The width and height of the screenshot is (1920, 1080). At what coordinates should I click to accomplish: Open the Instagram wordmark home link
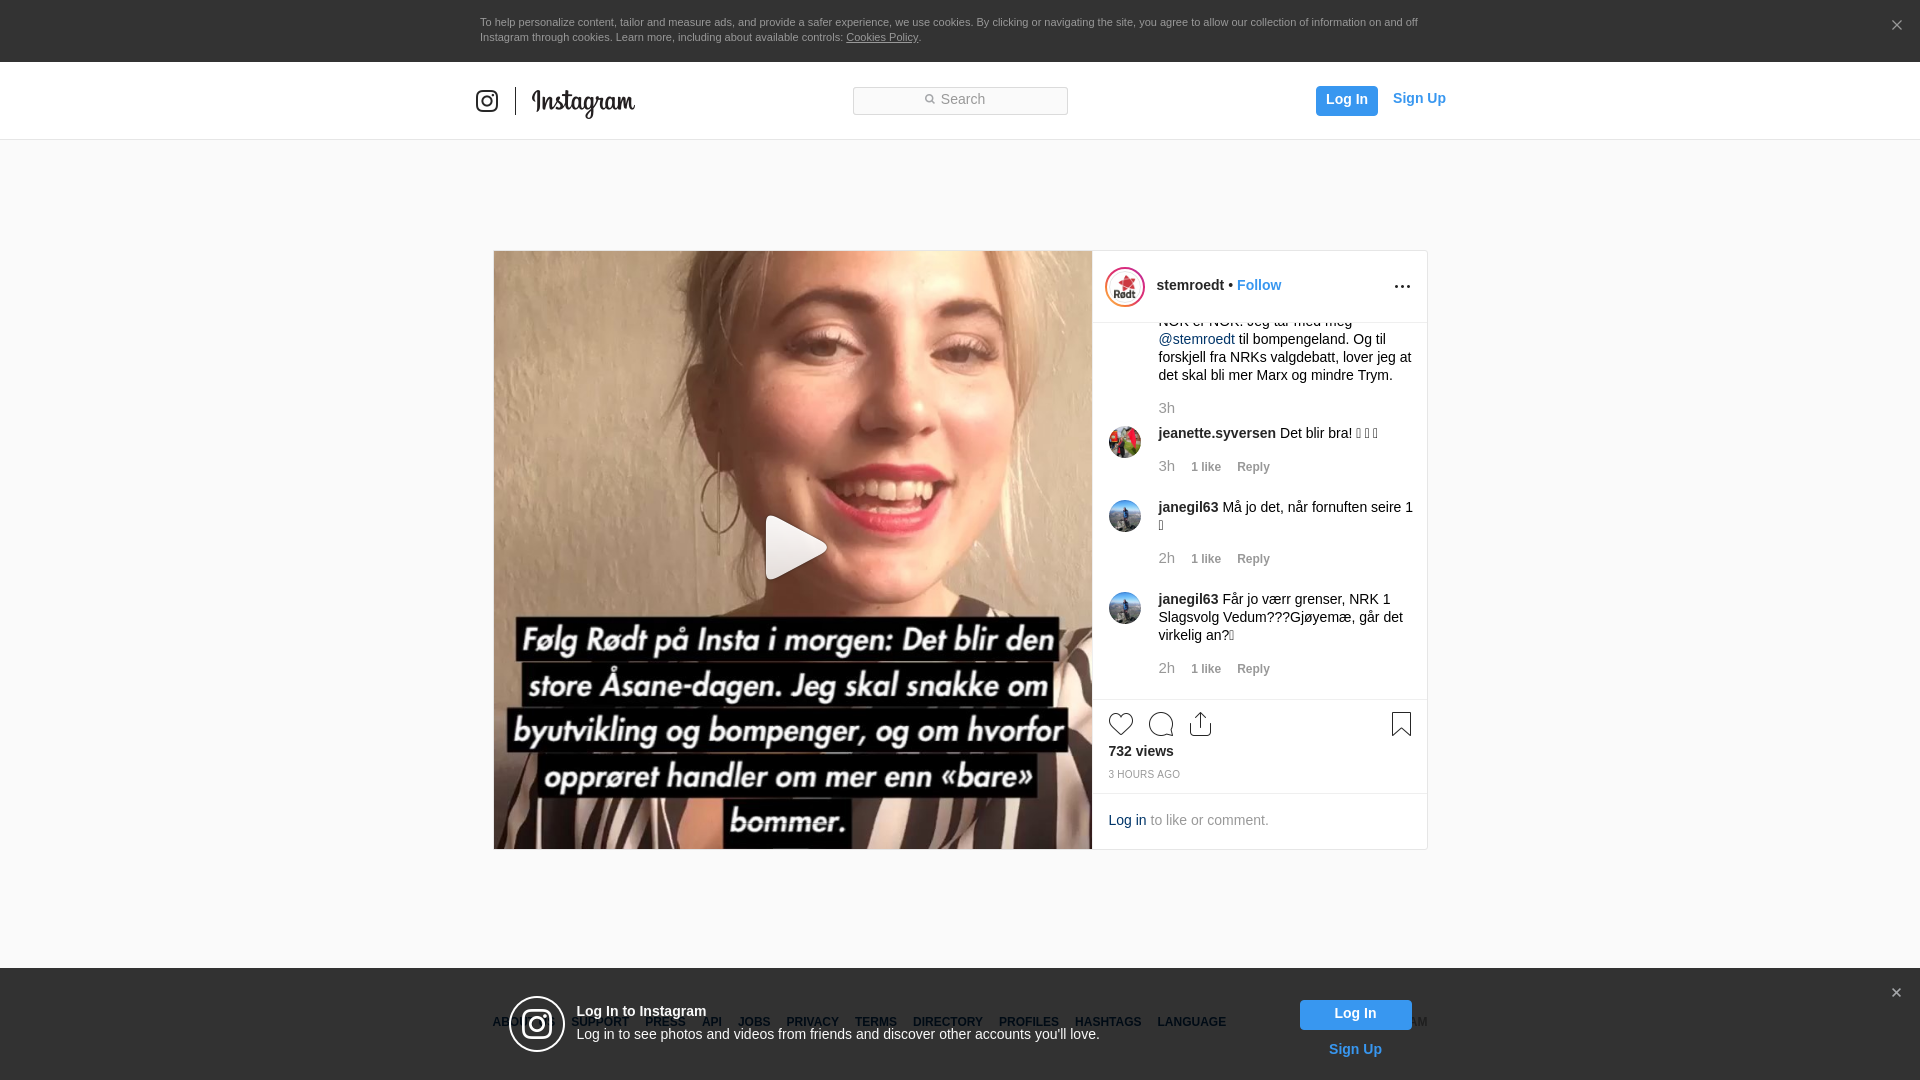583,103
